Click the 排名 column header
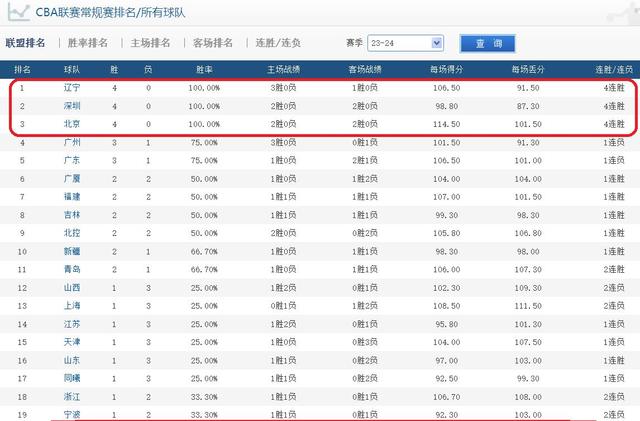This screenshot has height=421, width=640. click(22, 69)
